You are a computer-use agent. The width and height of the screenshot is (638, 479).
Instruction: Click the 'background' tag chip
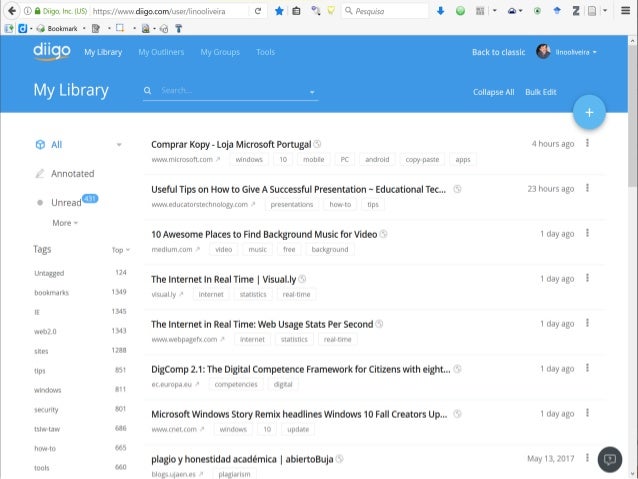point(330,249)
